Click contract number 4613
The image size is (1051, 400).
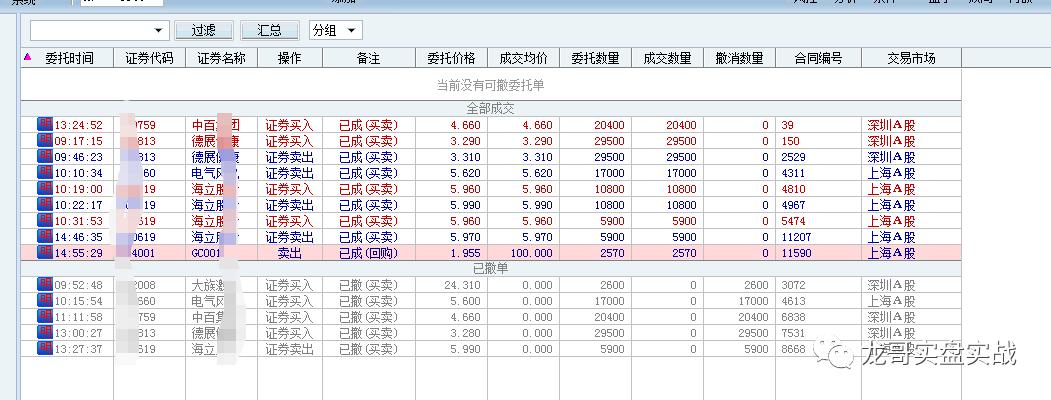794,301
